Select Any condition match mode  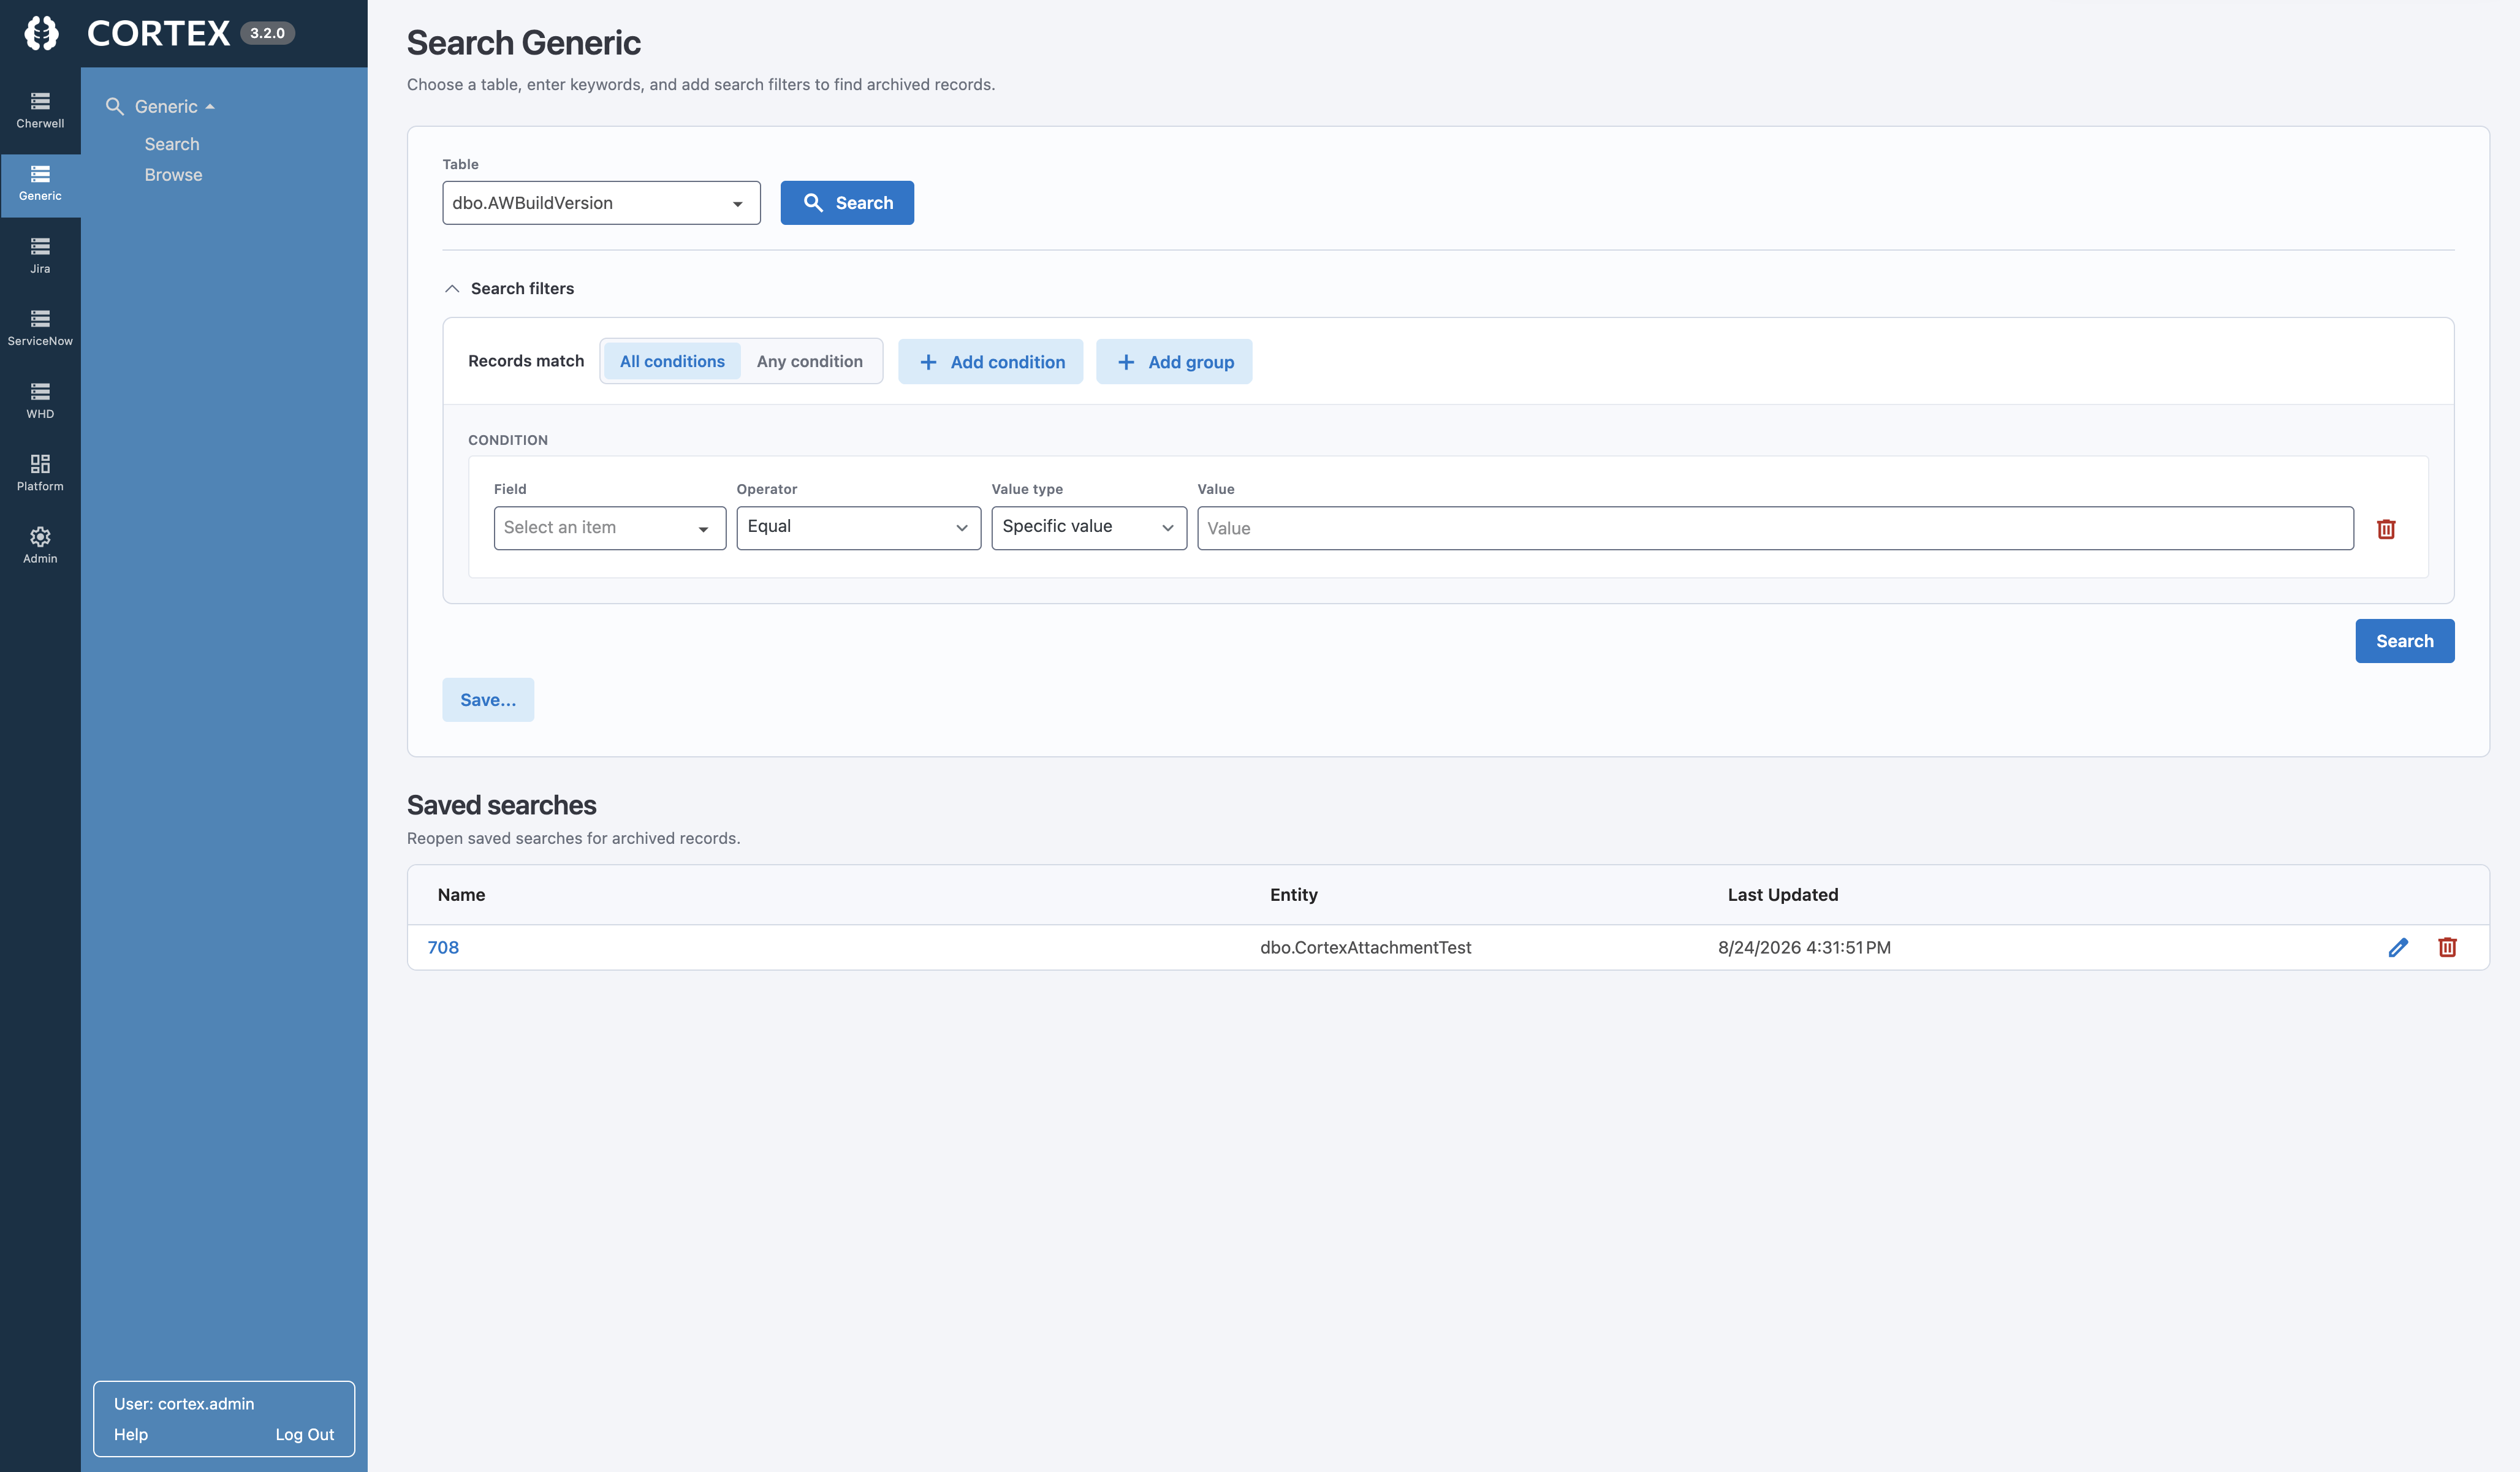(810, 361)
